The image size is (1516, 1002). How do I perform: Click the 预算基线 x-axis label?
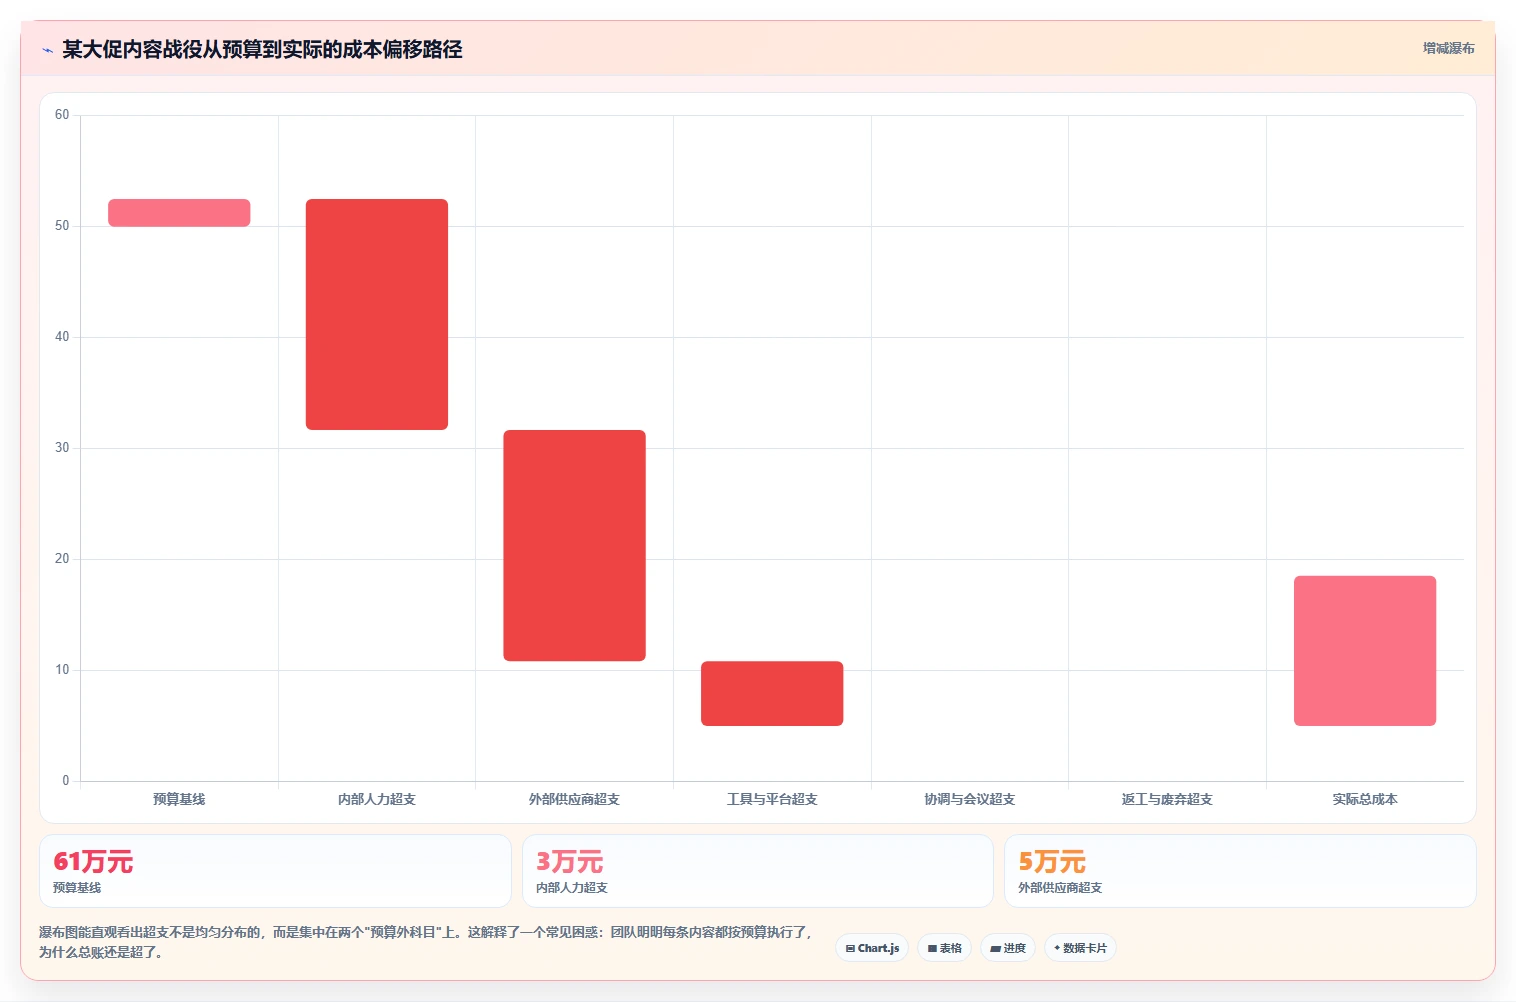pos(179,799)
